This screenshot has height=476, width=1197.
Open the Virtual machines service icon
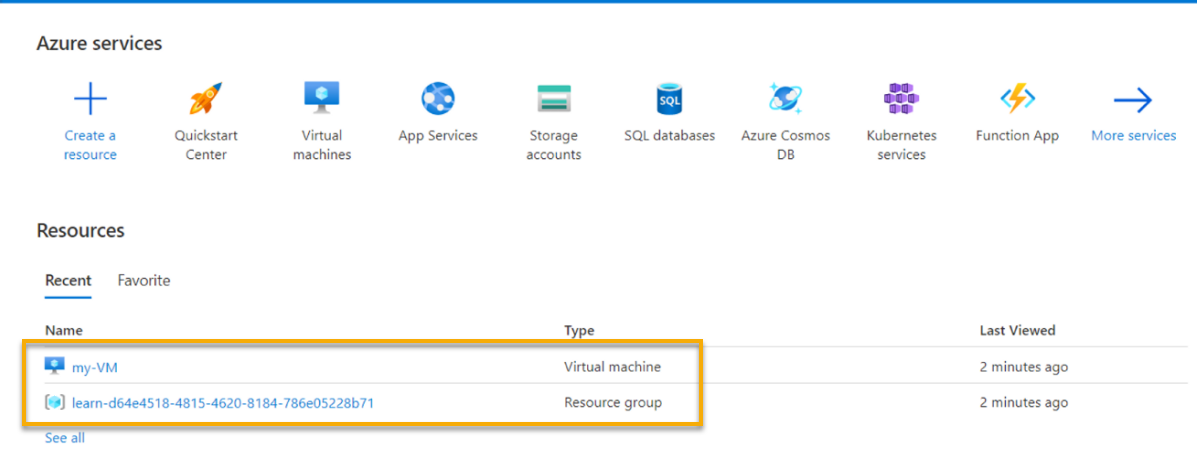pos(321,98)
